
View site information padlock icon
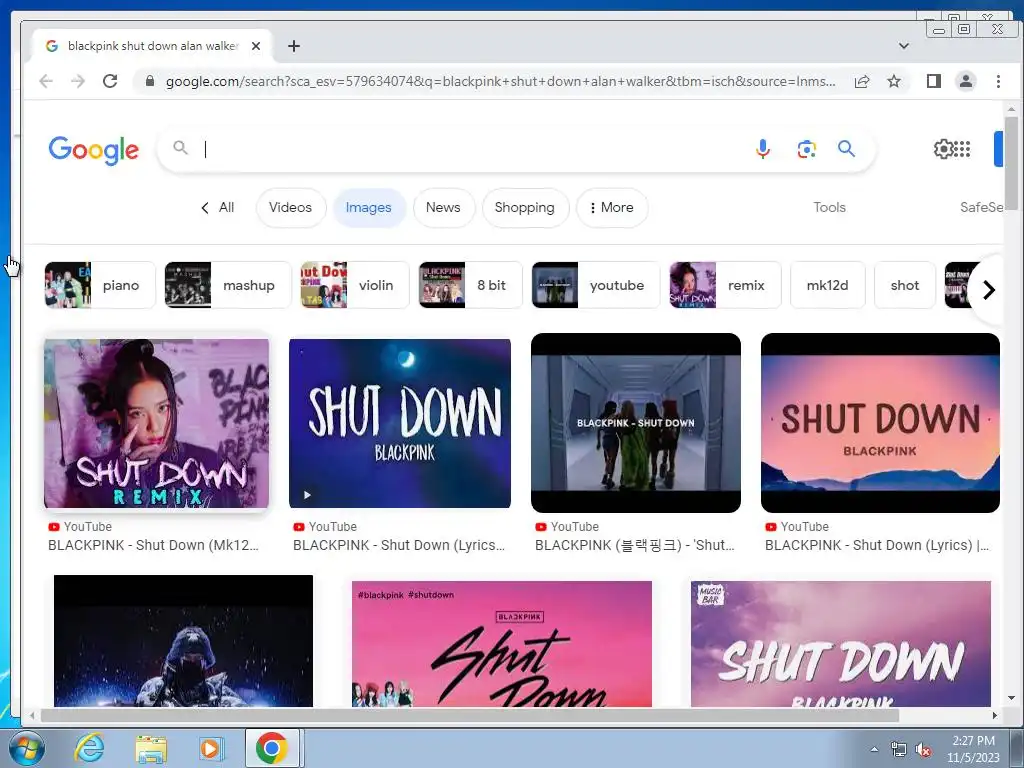coord(150,81)
